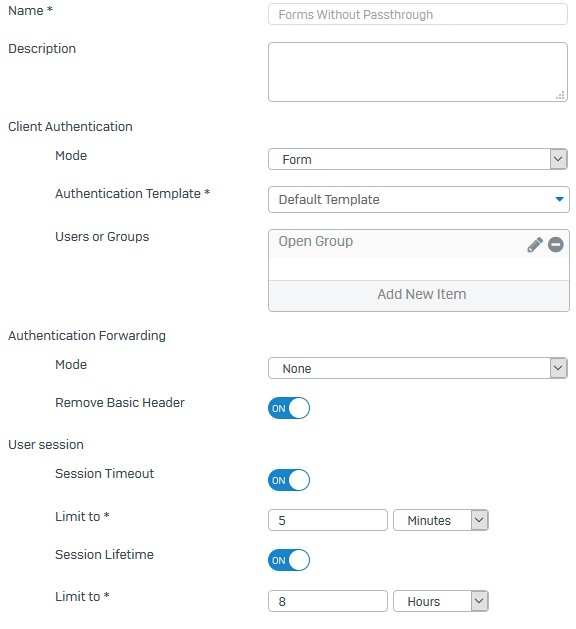
Task: Click the Description resize grip handle
Action: pyautogui.click(x=560, y=95)
